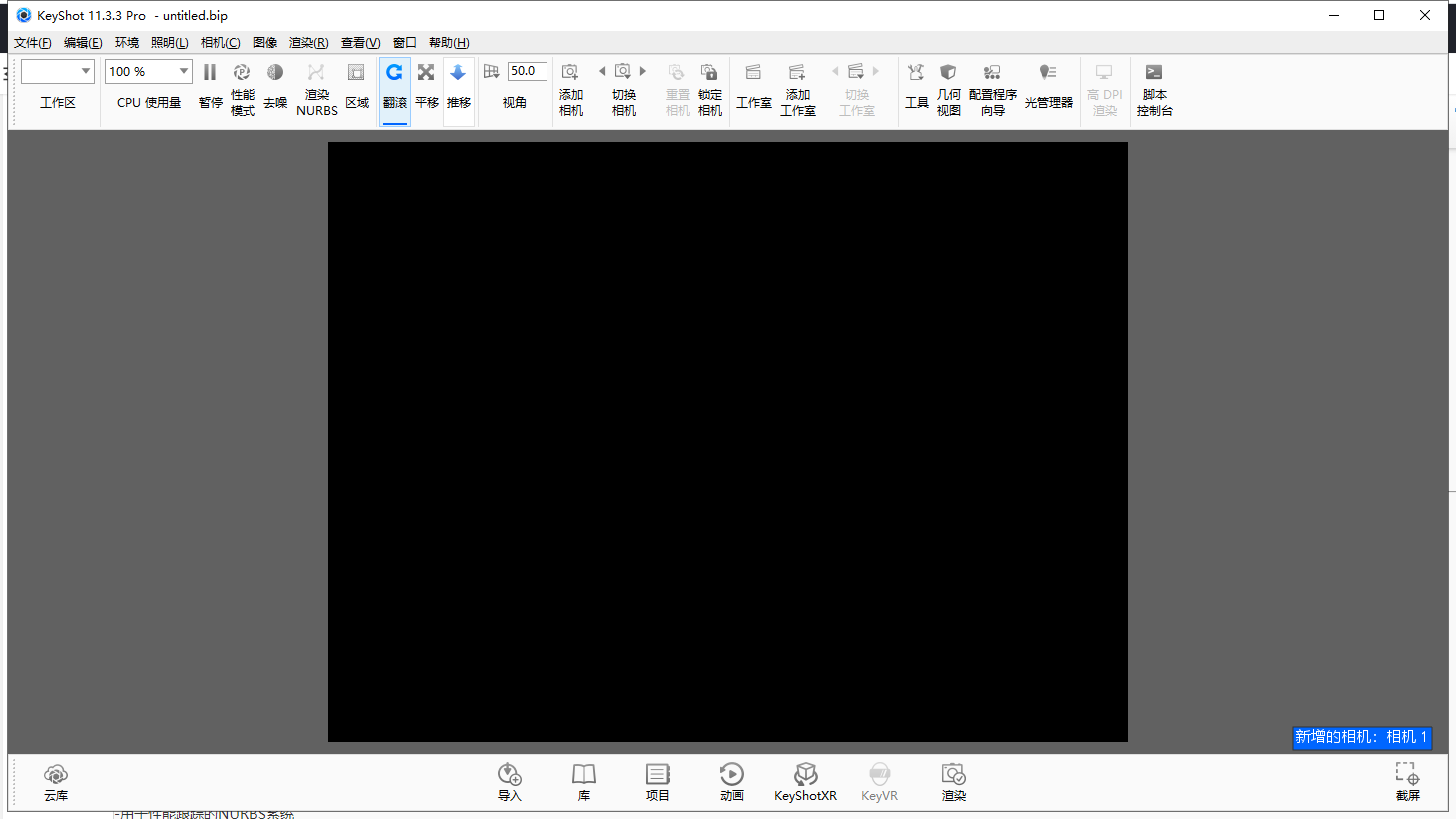Select the 翻滚 tumble camera tool

point(395,90)
